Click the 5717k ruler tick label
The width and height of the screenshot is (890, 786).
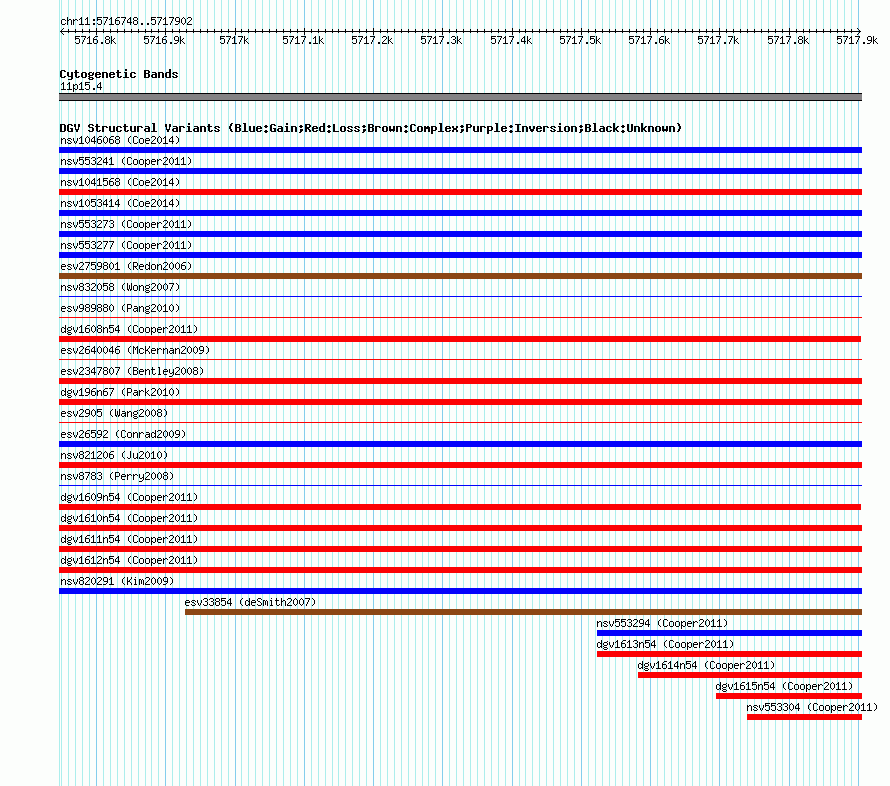coord(234,40)
